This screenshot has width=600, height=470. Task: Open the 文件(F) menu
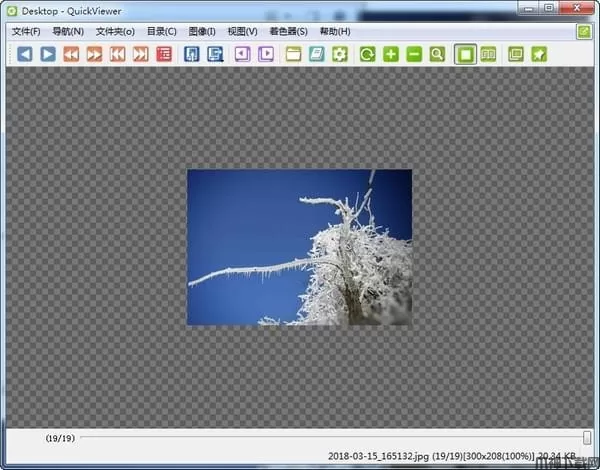(26, 31)
